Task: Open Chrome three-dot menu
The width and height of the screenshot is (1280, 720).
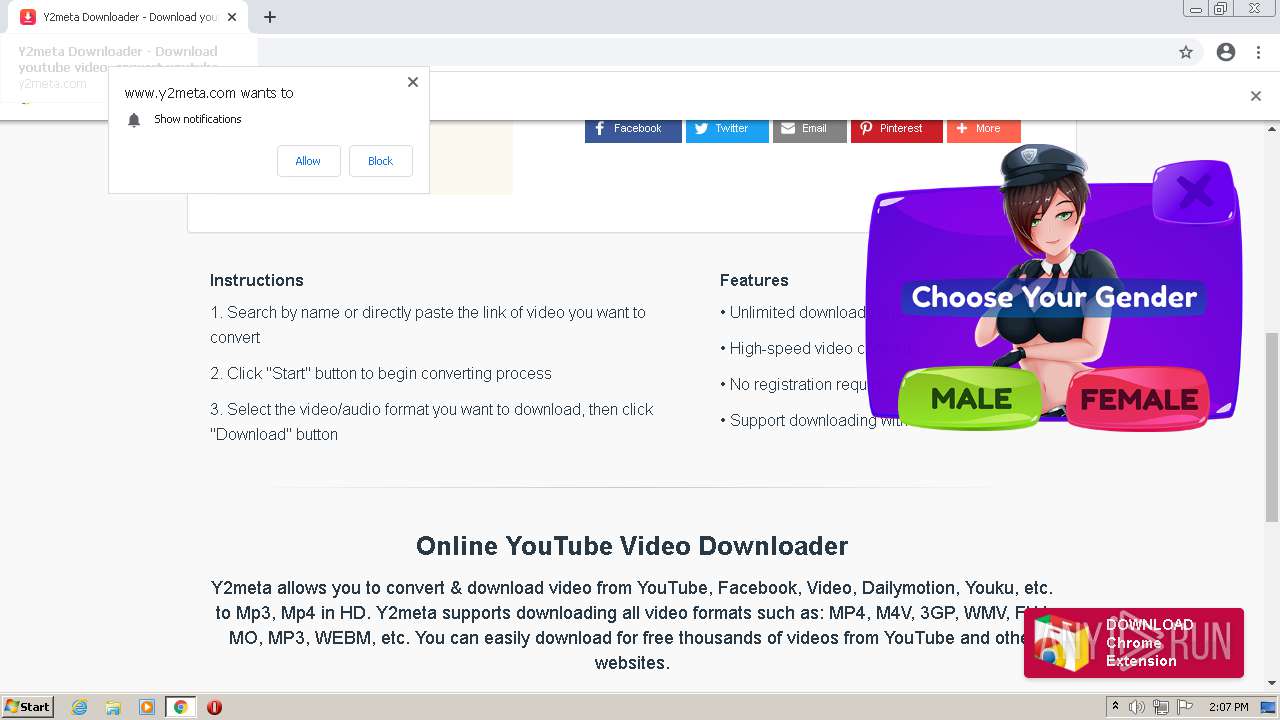Action: click(1258, 52)
